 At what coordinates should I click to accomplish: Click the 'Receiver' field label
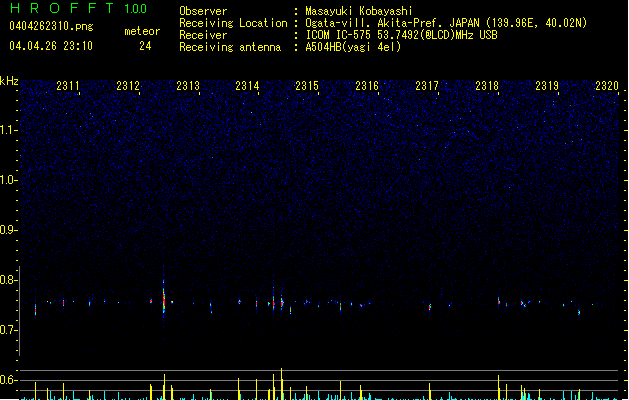[203, 35]
